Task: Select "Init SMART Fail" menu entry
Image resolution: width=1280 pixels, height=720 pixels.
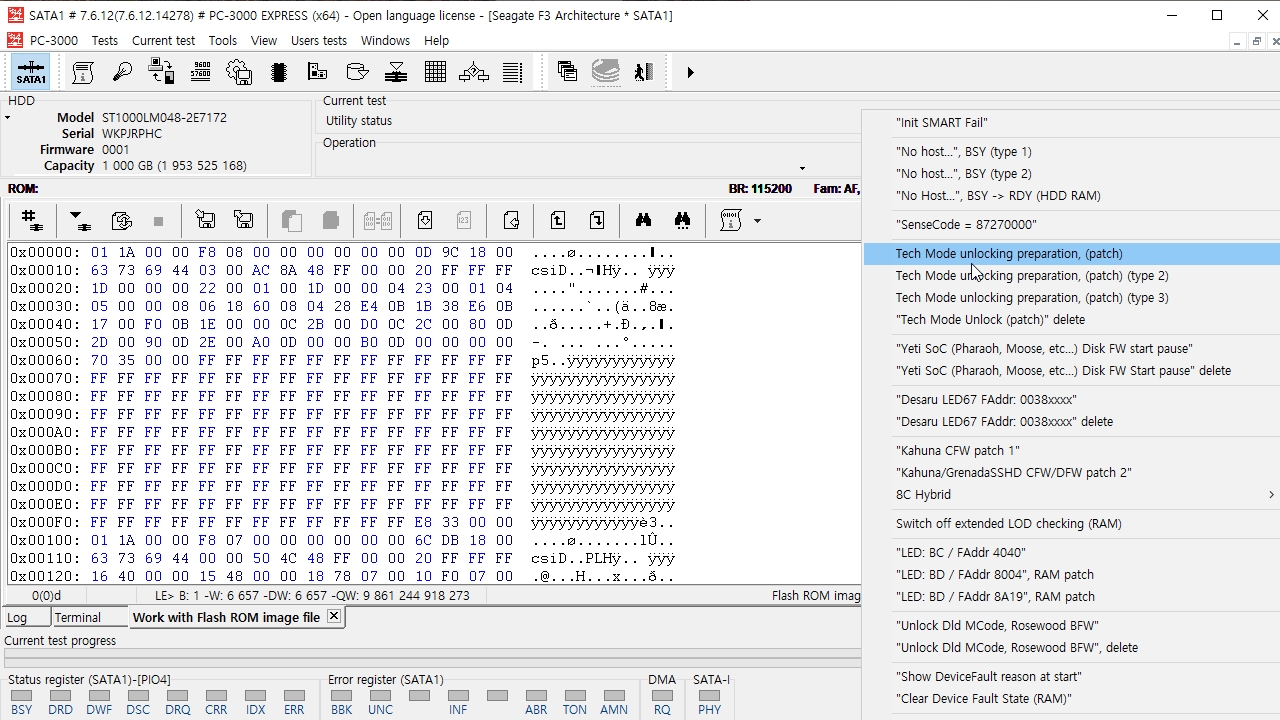Action: [941, 123]
